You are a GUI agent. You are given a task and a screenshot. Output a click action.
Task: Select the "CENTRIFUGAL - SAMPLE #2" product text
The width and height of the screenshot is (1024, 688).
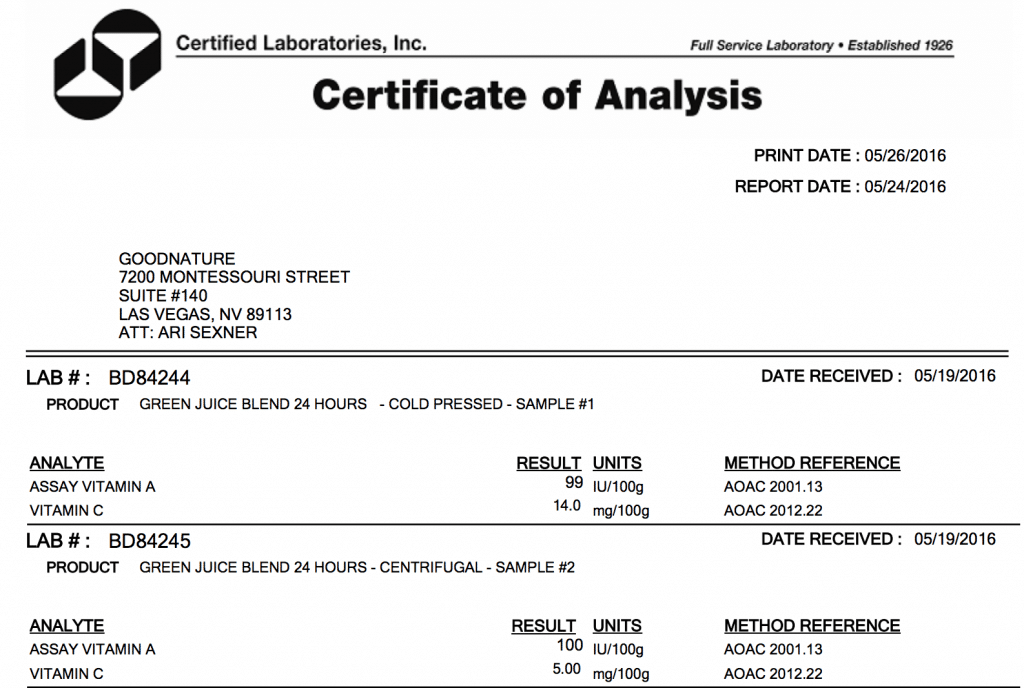(x=477, y=567)
